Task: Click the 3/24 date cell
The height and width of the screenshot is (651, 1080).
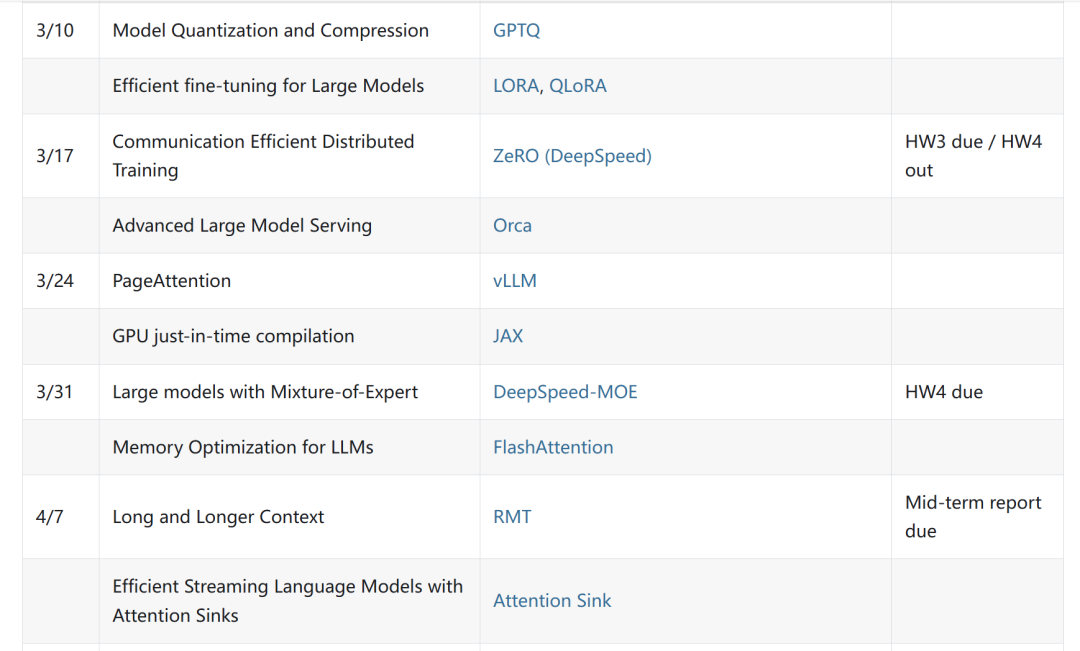Action: coord(55,281)
